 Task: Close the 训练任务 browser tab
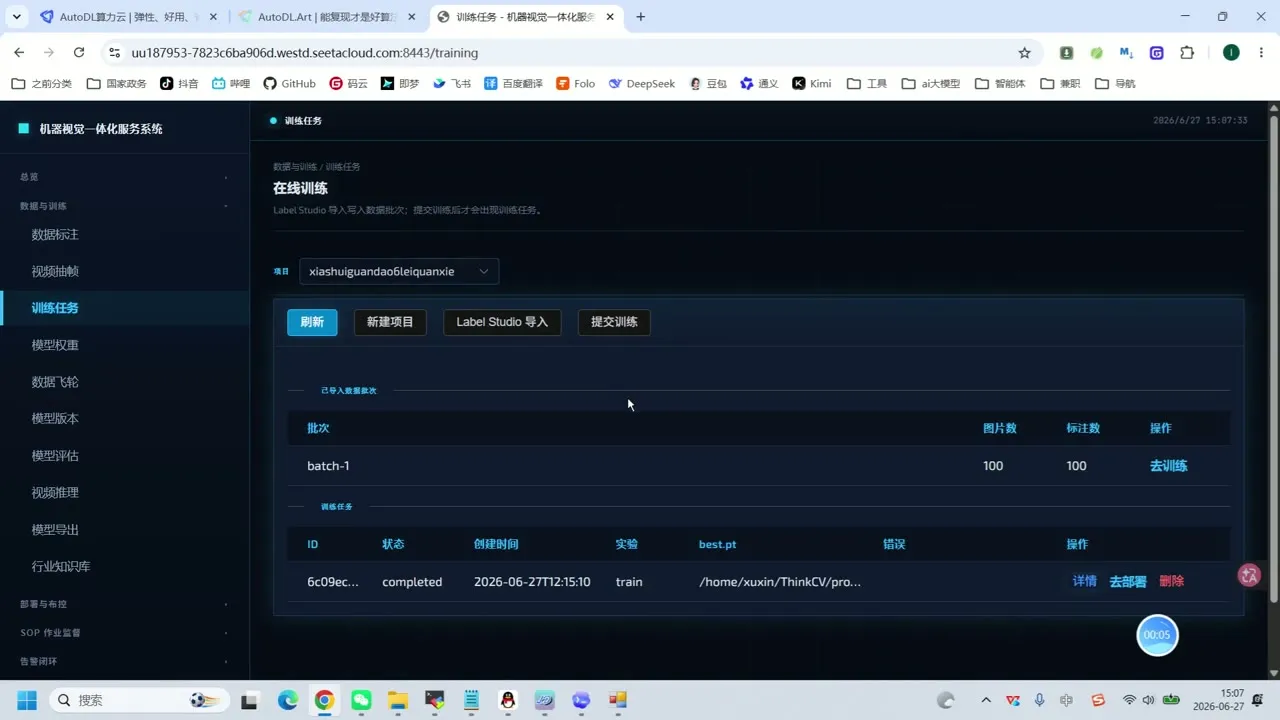coord(609,17)
